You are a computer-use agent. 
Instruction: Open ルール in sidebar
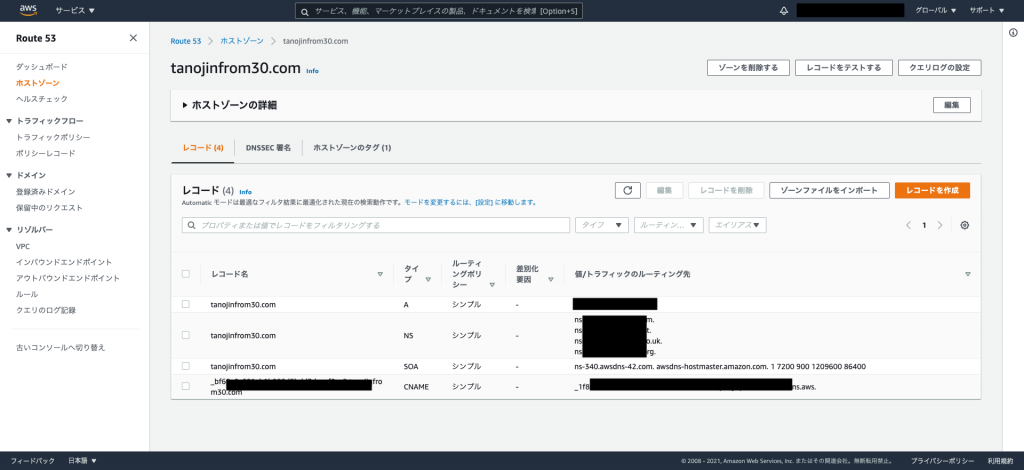click(x=27, y=294)
